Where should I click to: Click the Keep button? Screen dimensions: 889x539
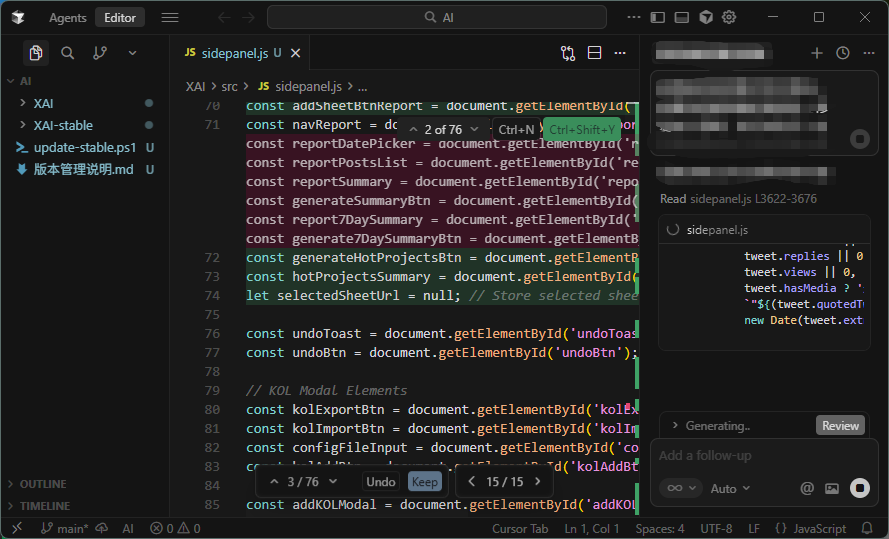tap(424, 482)
